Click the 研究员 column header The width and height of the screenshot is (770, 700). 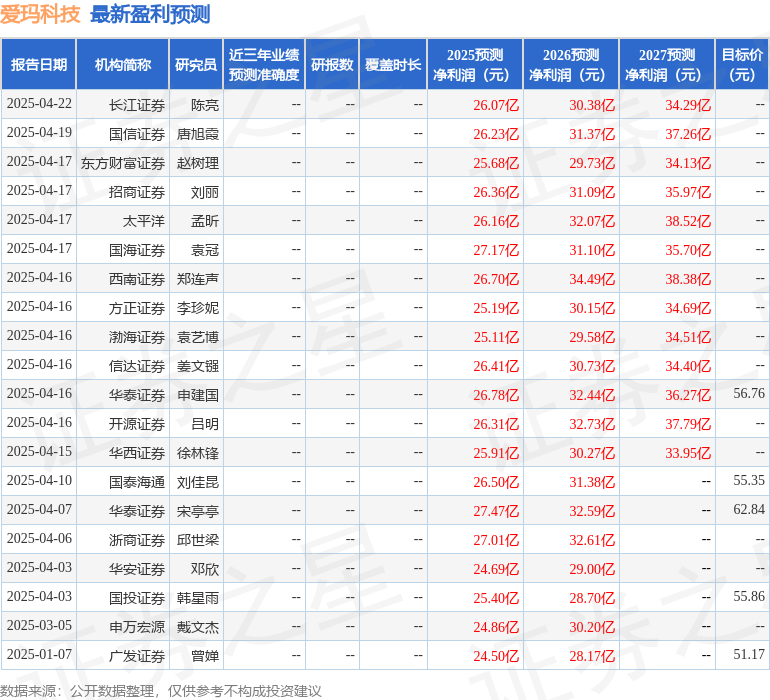pyautogui.click(x=196, y=64)
